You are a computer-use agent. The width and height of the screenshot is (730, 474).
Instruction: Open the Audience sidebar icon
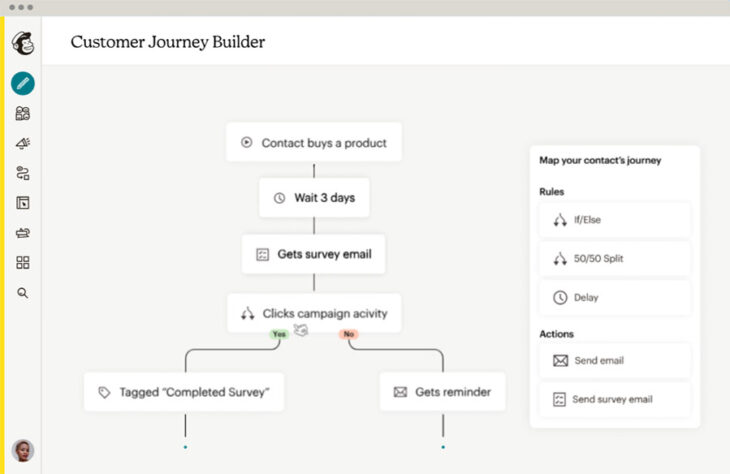22,114
